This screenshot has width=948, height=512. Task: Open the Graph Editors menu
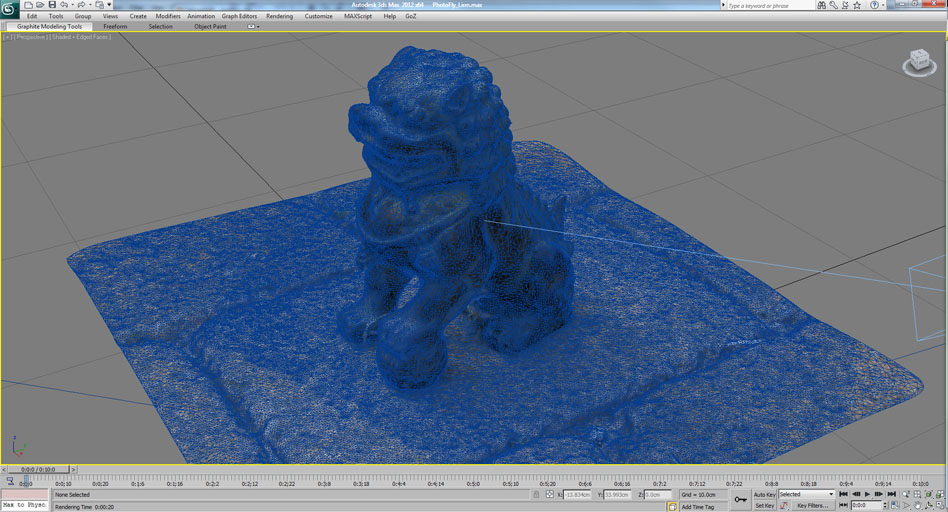pos(239,16)
